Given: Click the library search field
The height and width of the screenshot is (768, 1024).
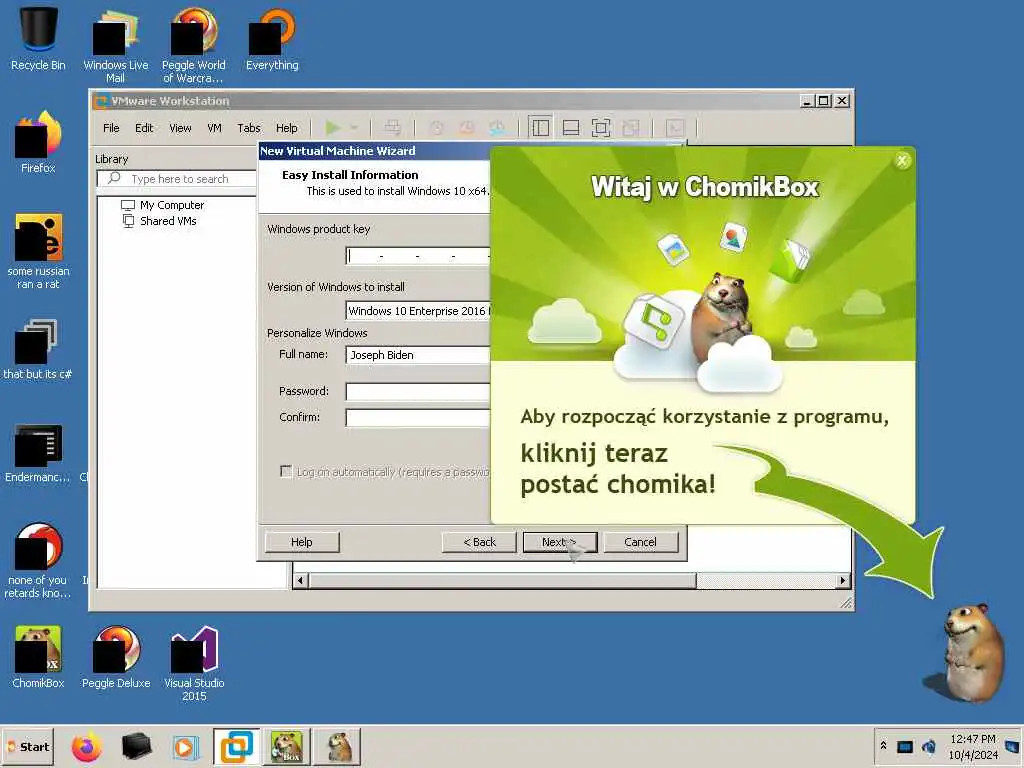Looking at the screenshot, I should pyautogui.click(x=177, y=179).
